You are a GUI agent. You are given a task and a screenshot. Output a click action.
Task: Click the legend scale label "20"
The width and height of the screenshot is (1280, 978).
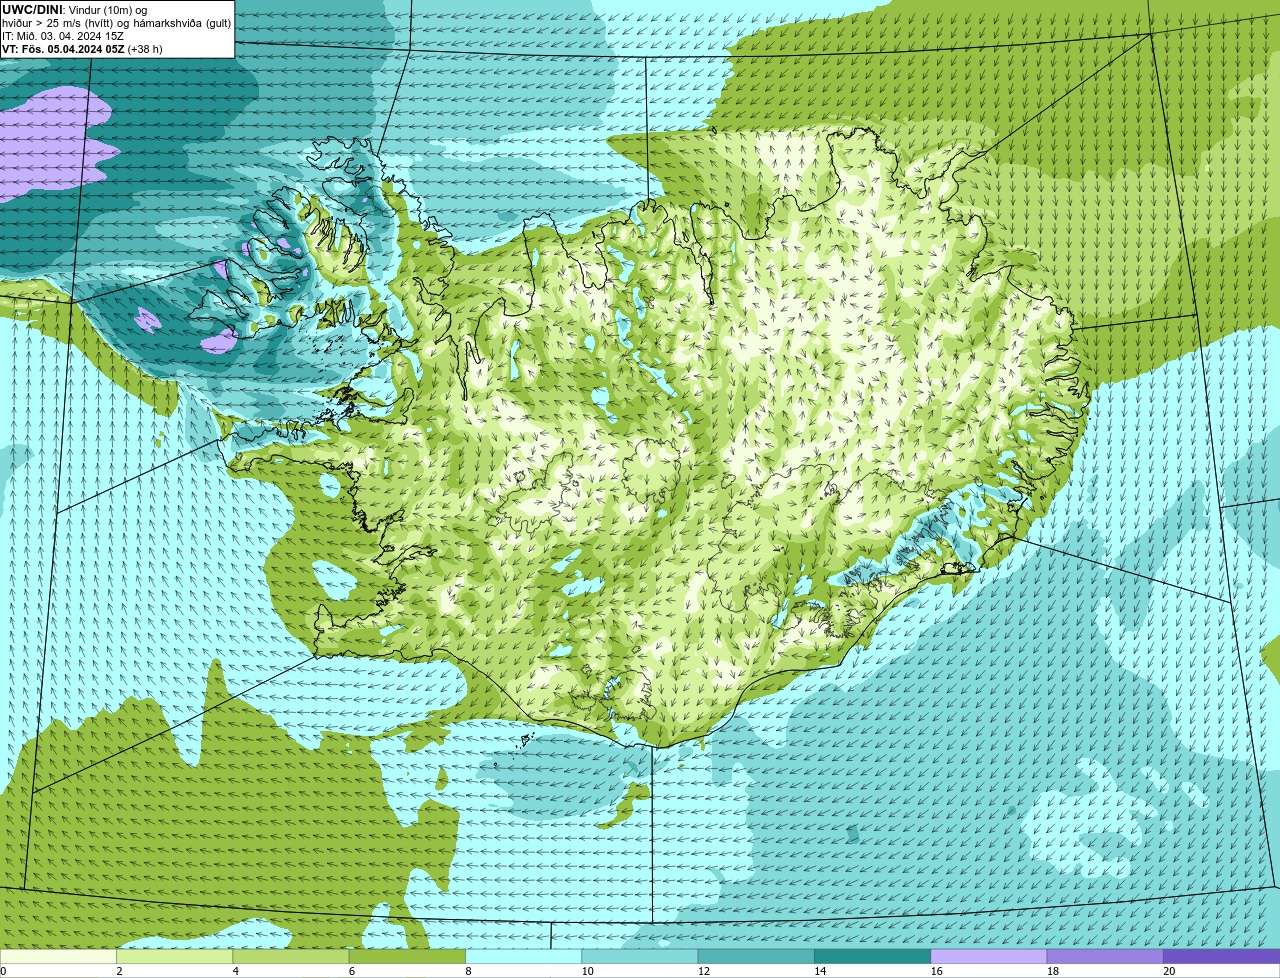(1168, 971)
